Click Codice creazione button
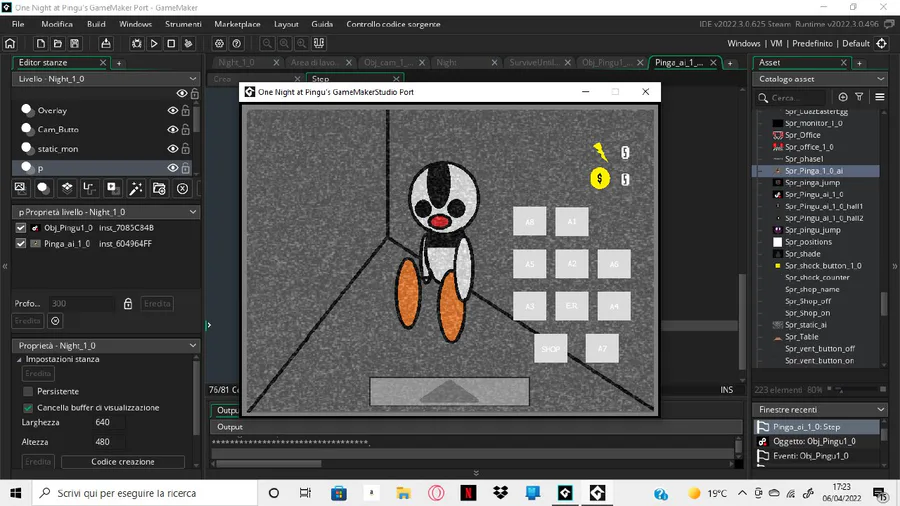 click(123, 462)
